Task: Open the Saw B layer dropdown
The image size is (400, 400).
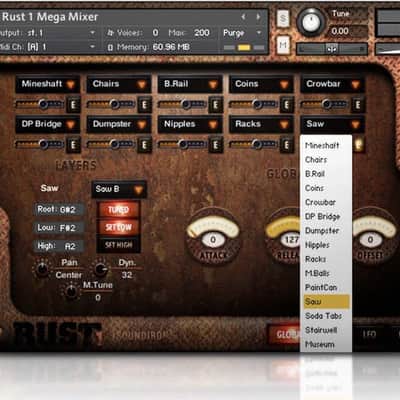Action: point(119,189)
